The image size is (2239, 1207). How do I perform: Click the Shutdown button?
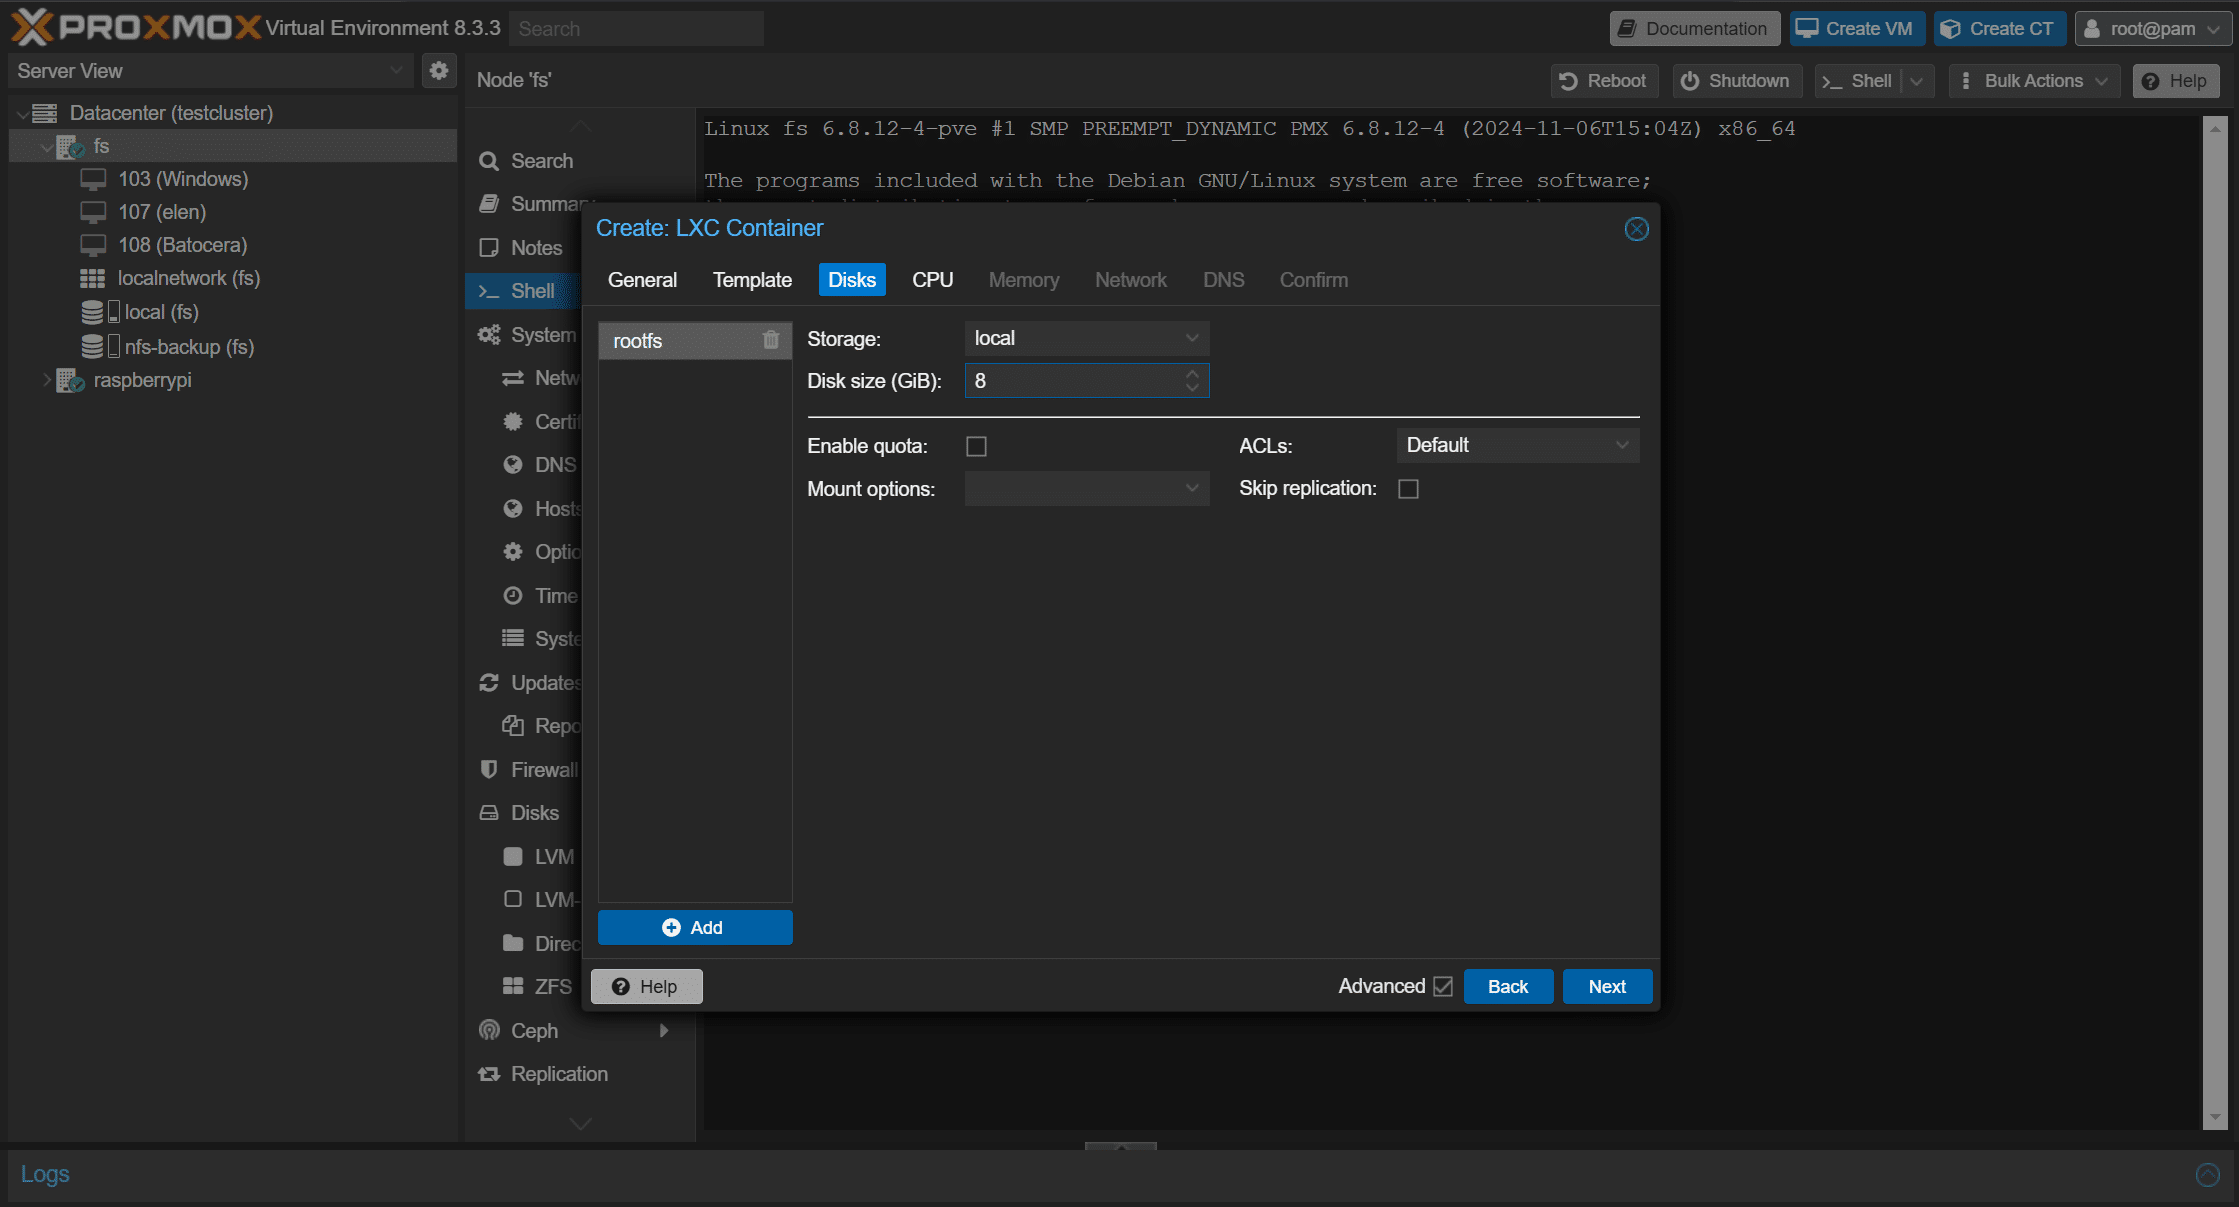pos(1737,81)
